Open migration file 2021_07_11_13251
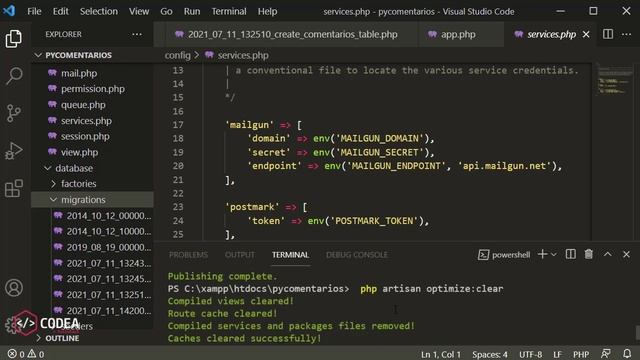640x360 pixels. click(x=92, y=295)
